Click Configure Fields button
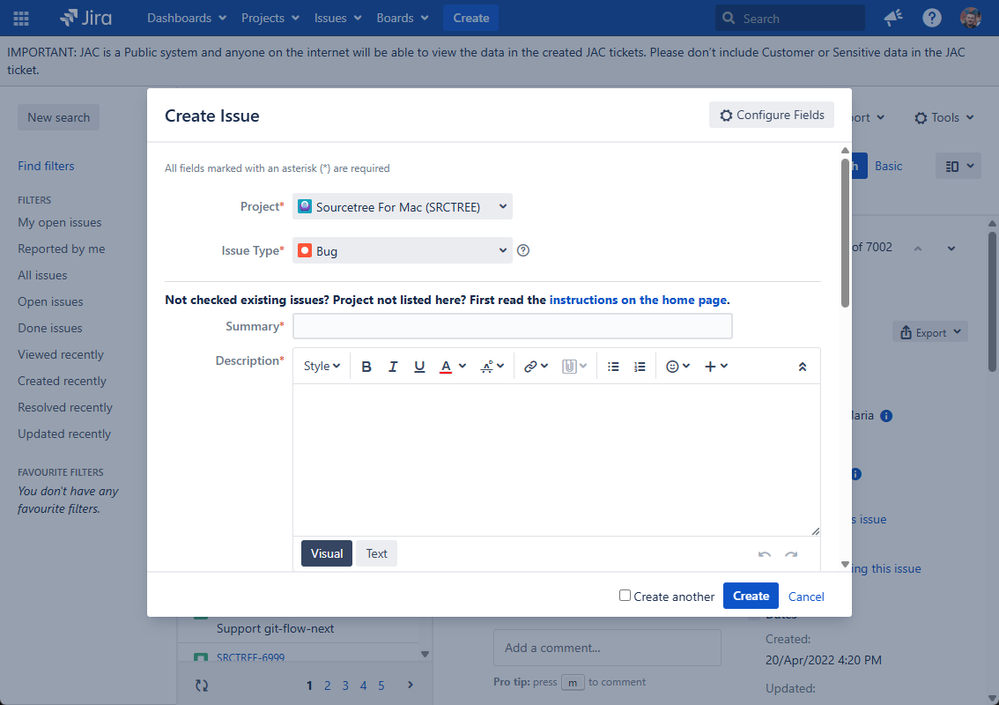The height and width of the screenshot is (705, 999). click(x=772, y=115)
